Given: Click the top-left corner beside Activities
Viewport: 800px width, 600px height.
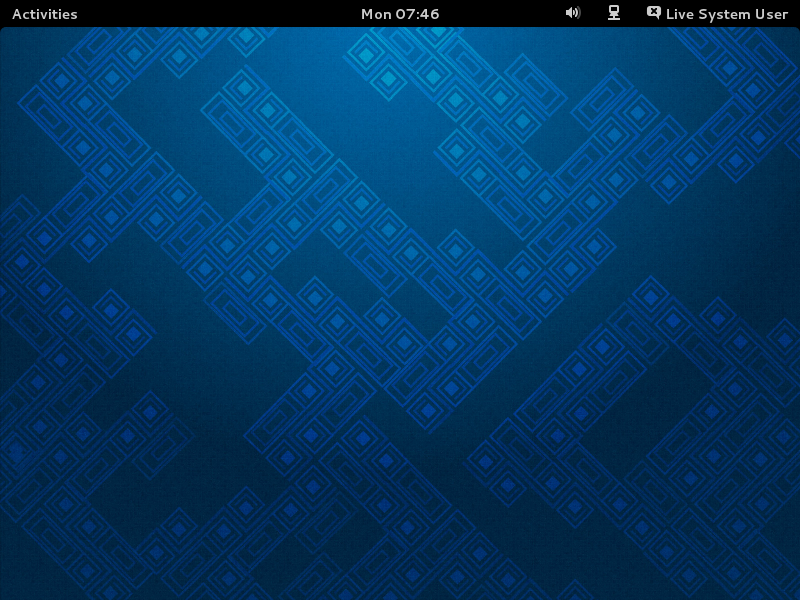Looking at the screenshot, I should tap(3, 3).
